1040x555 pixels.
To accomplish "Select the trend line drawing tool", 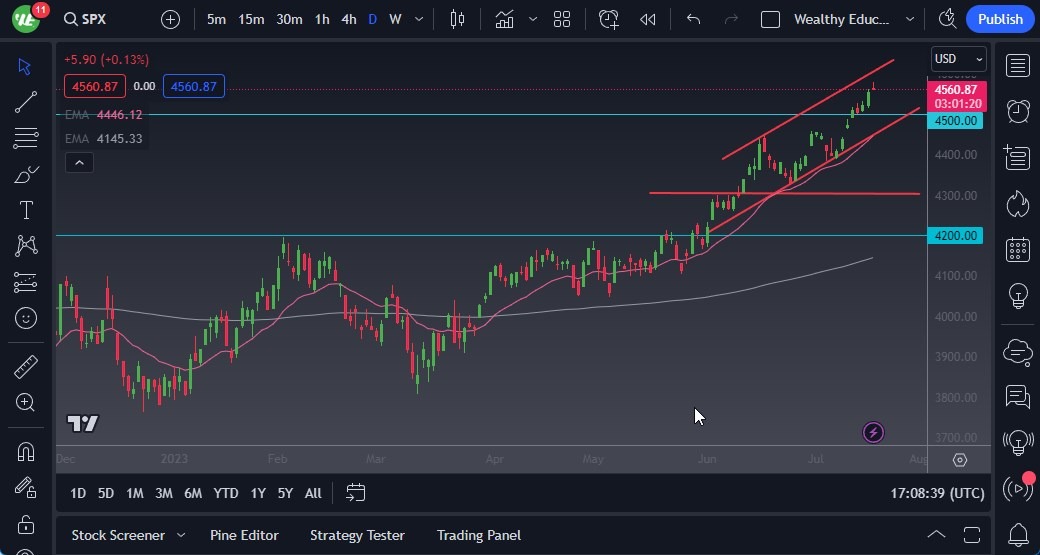I will point(26,102).
